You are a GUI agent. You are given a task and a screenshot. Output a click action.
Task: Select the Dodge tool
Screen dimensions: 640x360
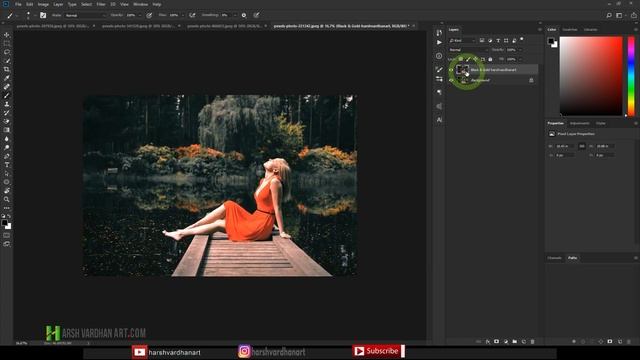point(7,147)
